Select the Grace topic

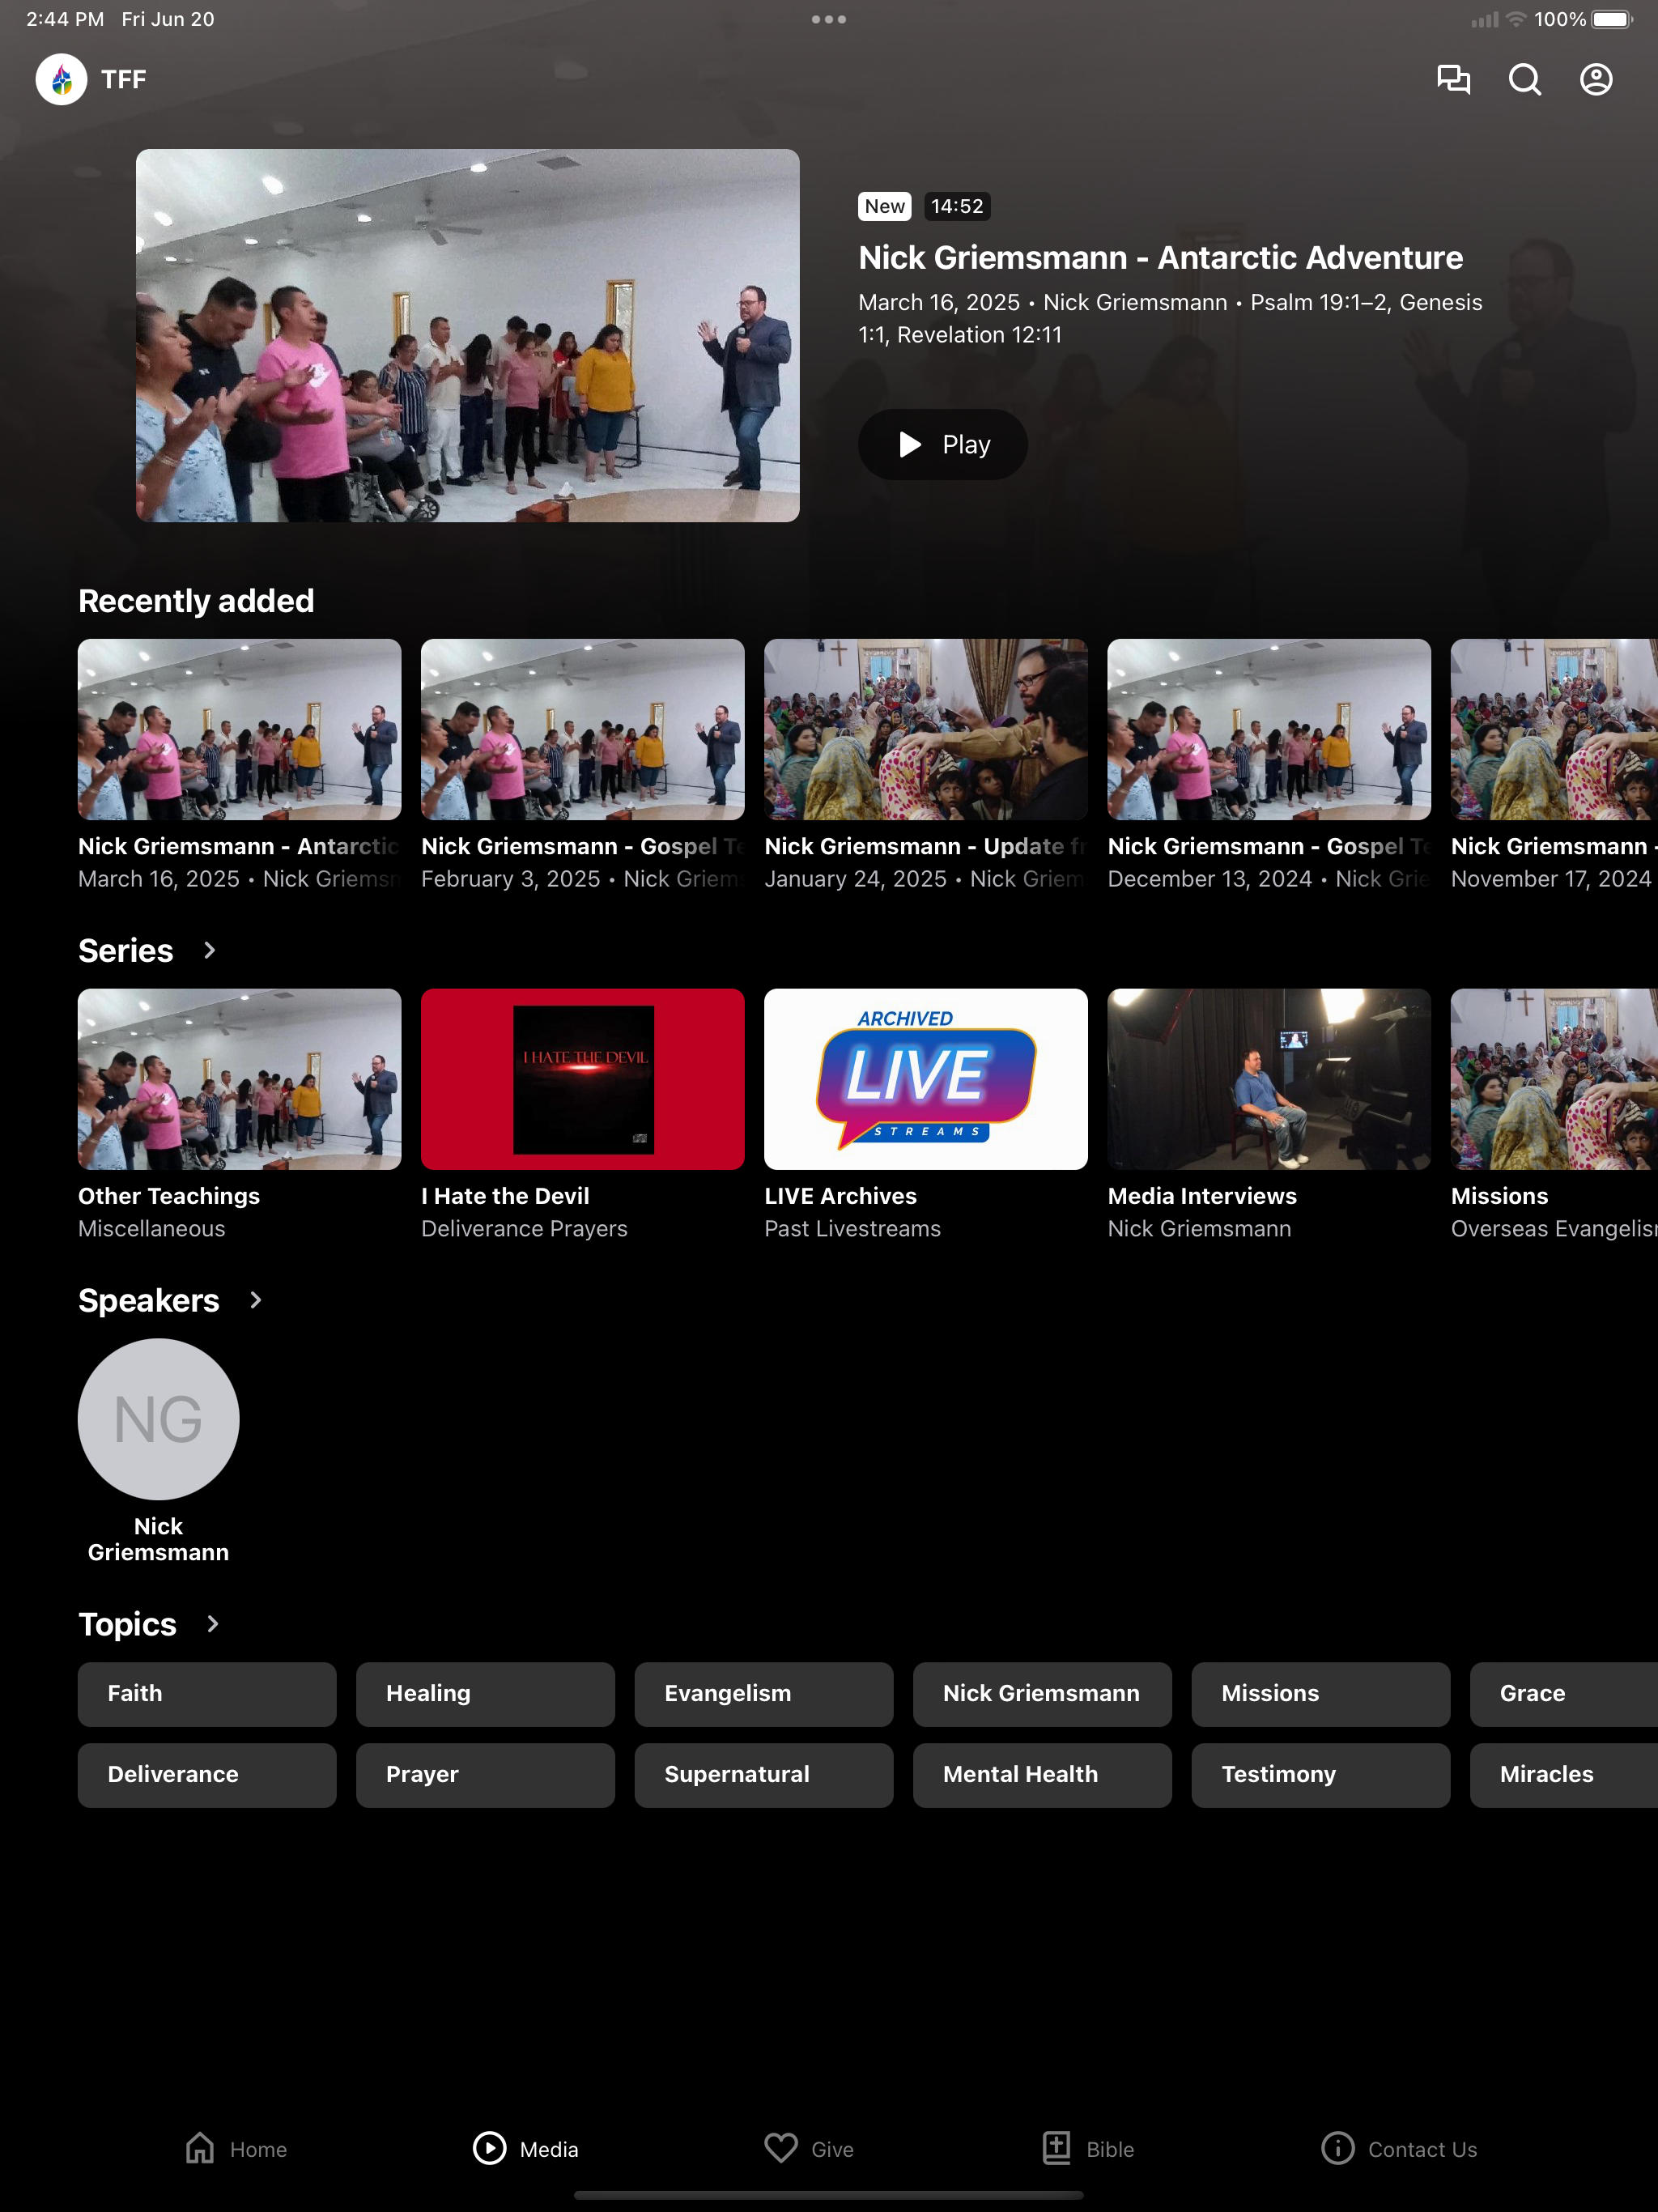[1564, 1694]
